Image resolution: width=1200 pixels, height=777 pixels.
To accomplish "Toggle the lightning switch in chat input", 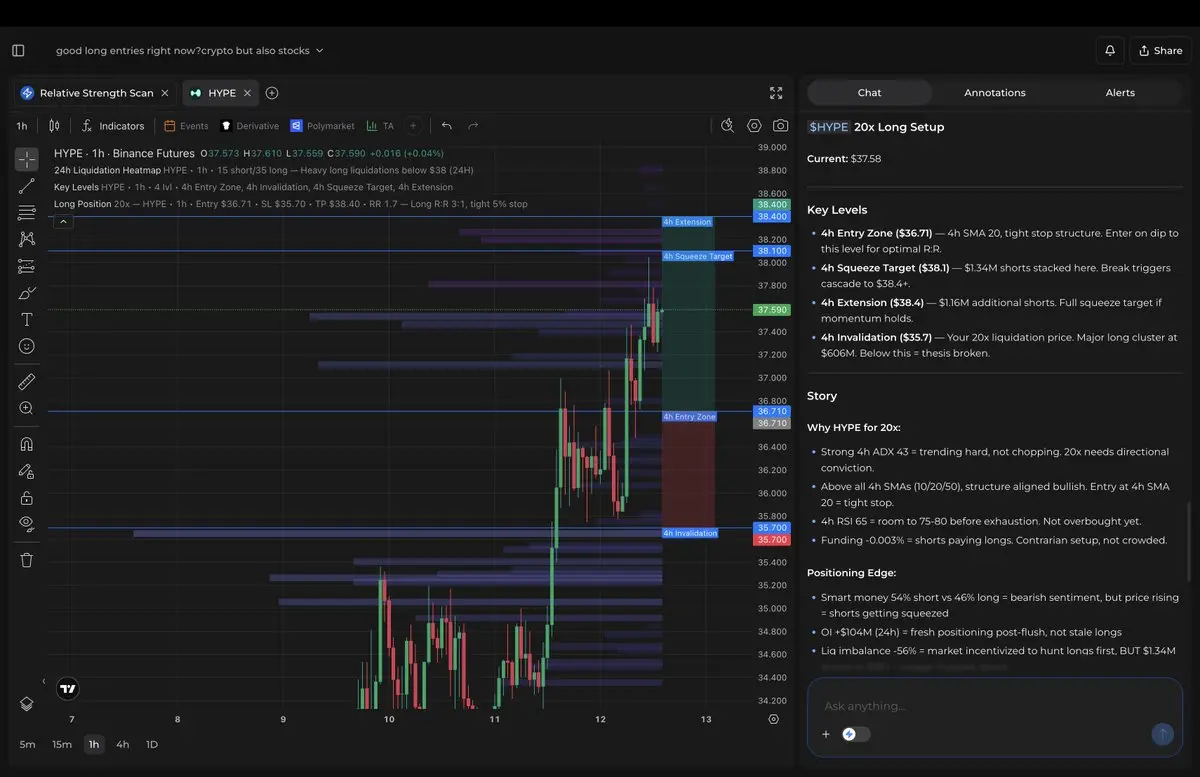I will point(855,734).
